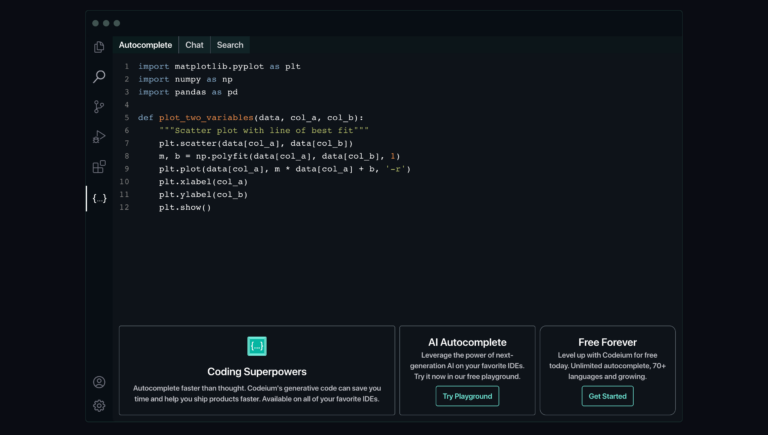This screenshot has width=768, height=435.
Task: Click the Coding Superpowers heading
Action: pos(257,372)
